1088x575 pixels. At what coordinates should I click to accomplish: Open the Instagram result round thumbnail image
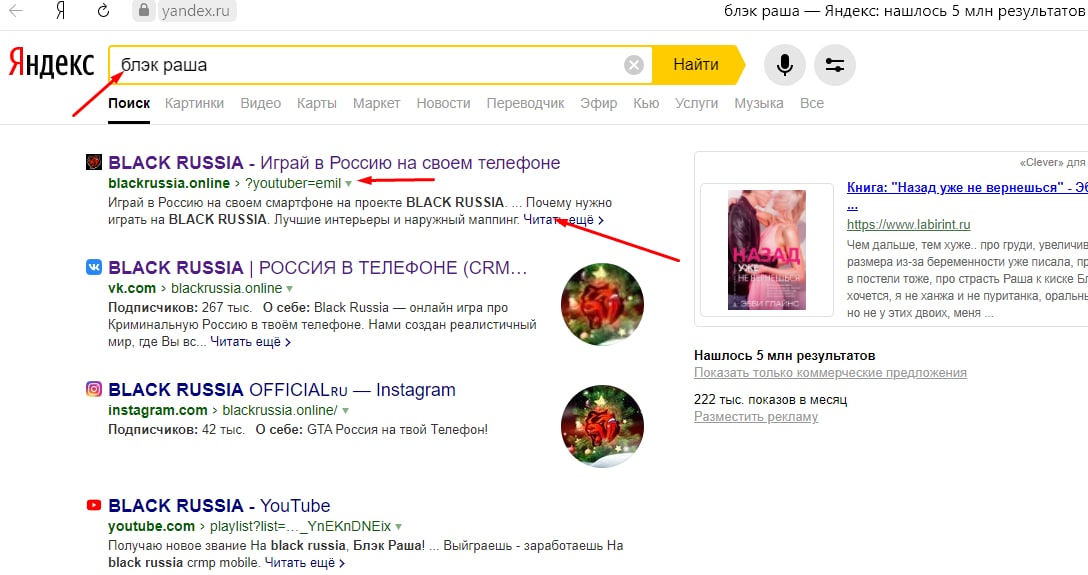tap(602, 426)
